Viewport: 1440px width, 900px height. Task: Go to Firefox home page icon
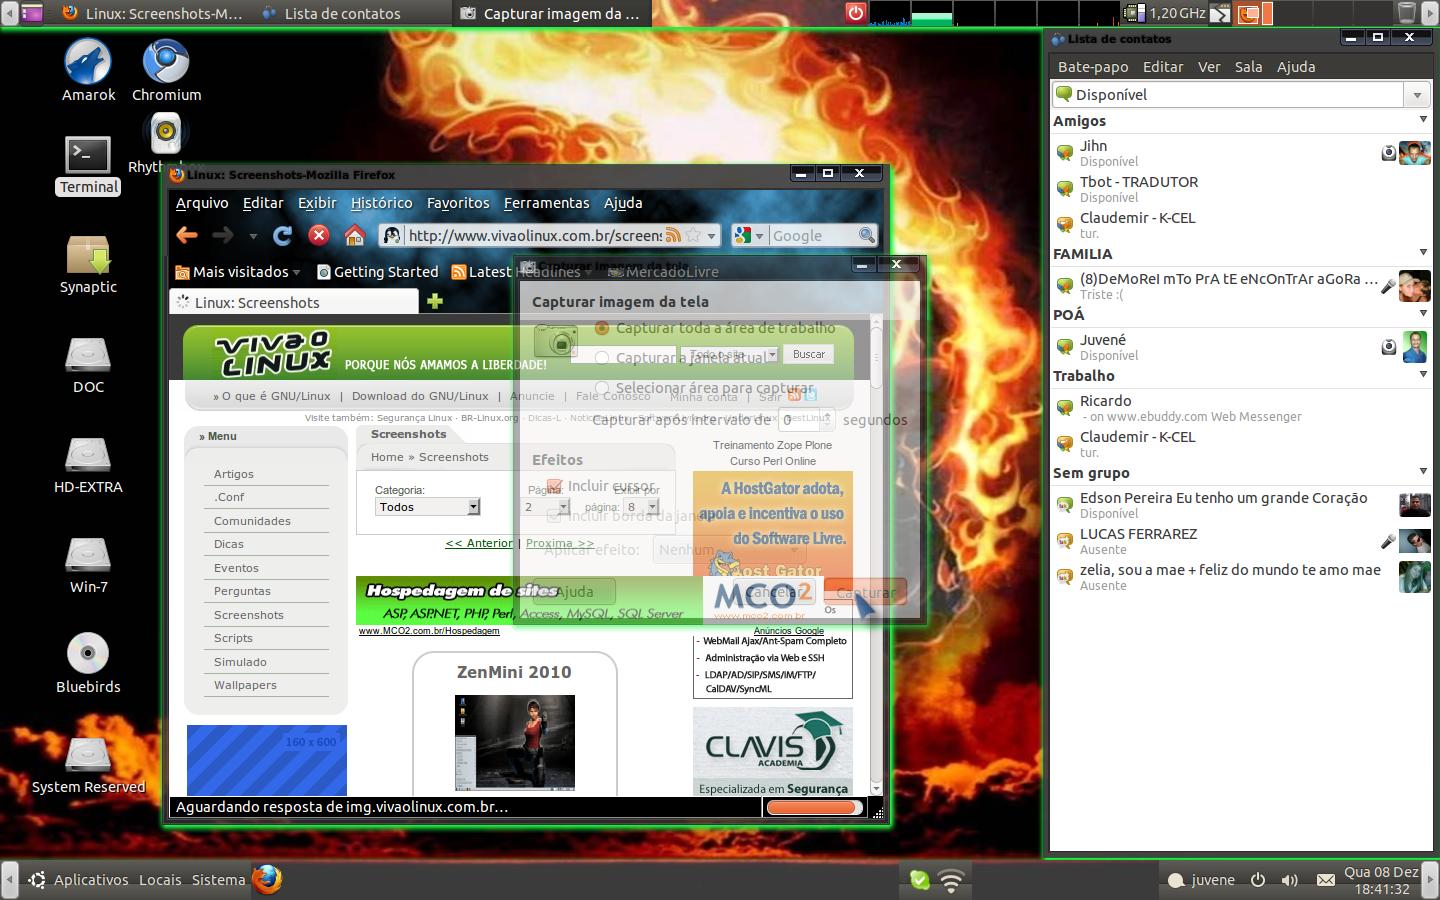pos(354,235)
